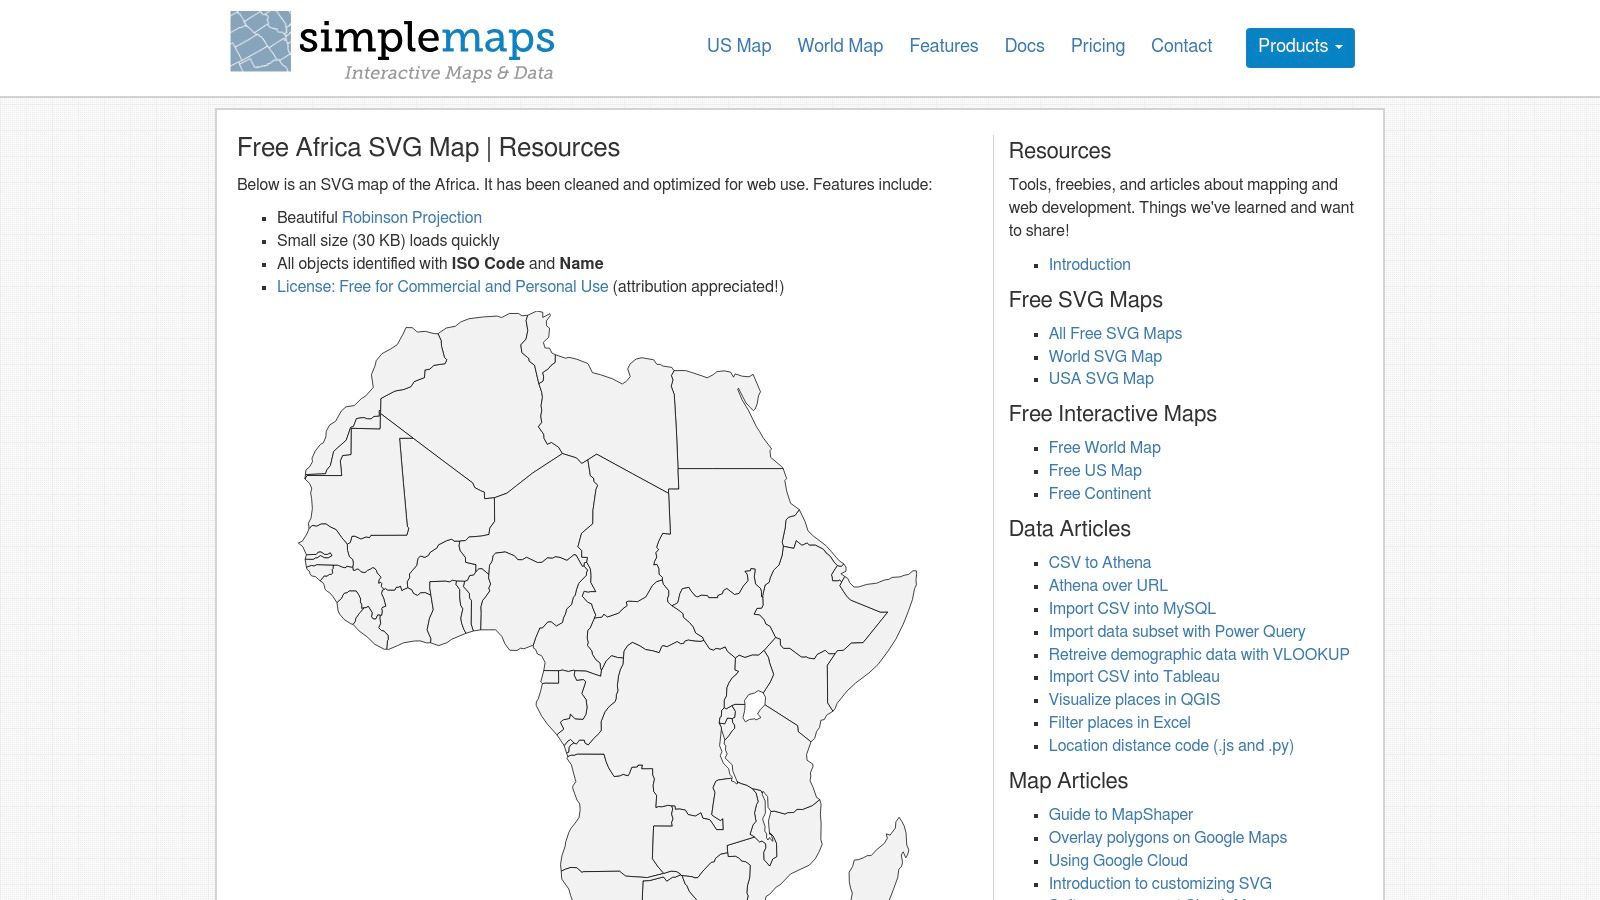Viewport: 1600px width, 900px height.
Task: Click the Free SVG Maps heading
Action: click(x=1086, y=300)
